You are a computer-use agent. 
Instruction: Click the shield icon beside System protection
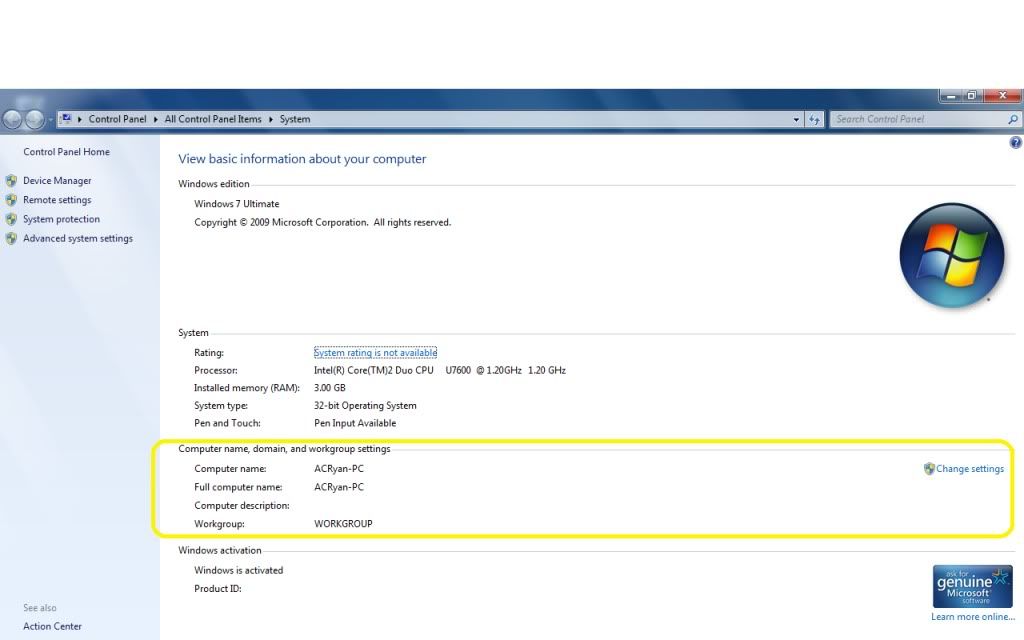[11, 219]
